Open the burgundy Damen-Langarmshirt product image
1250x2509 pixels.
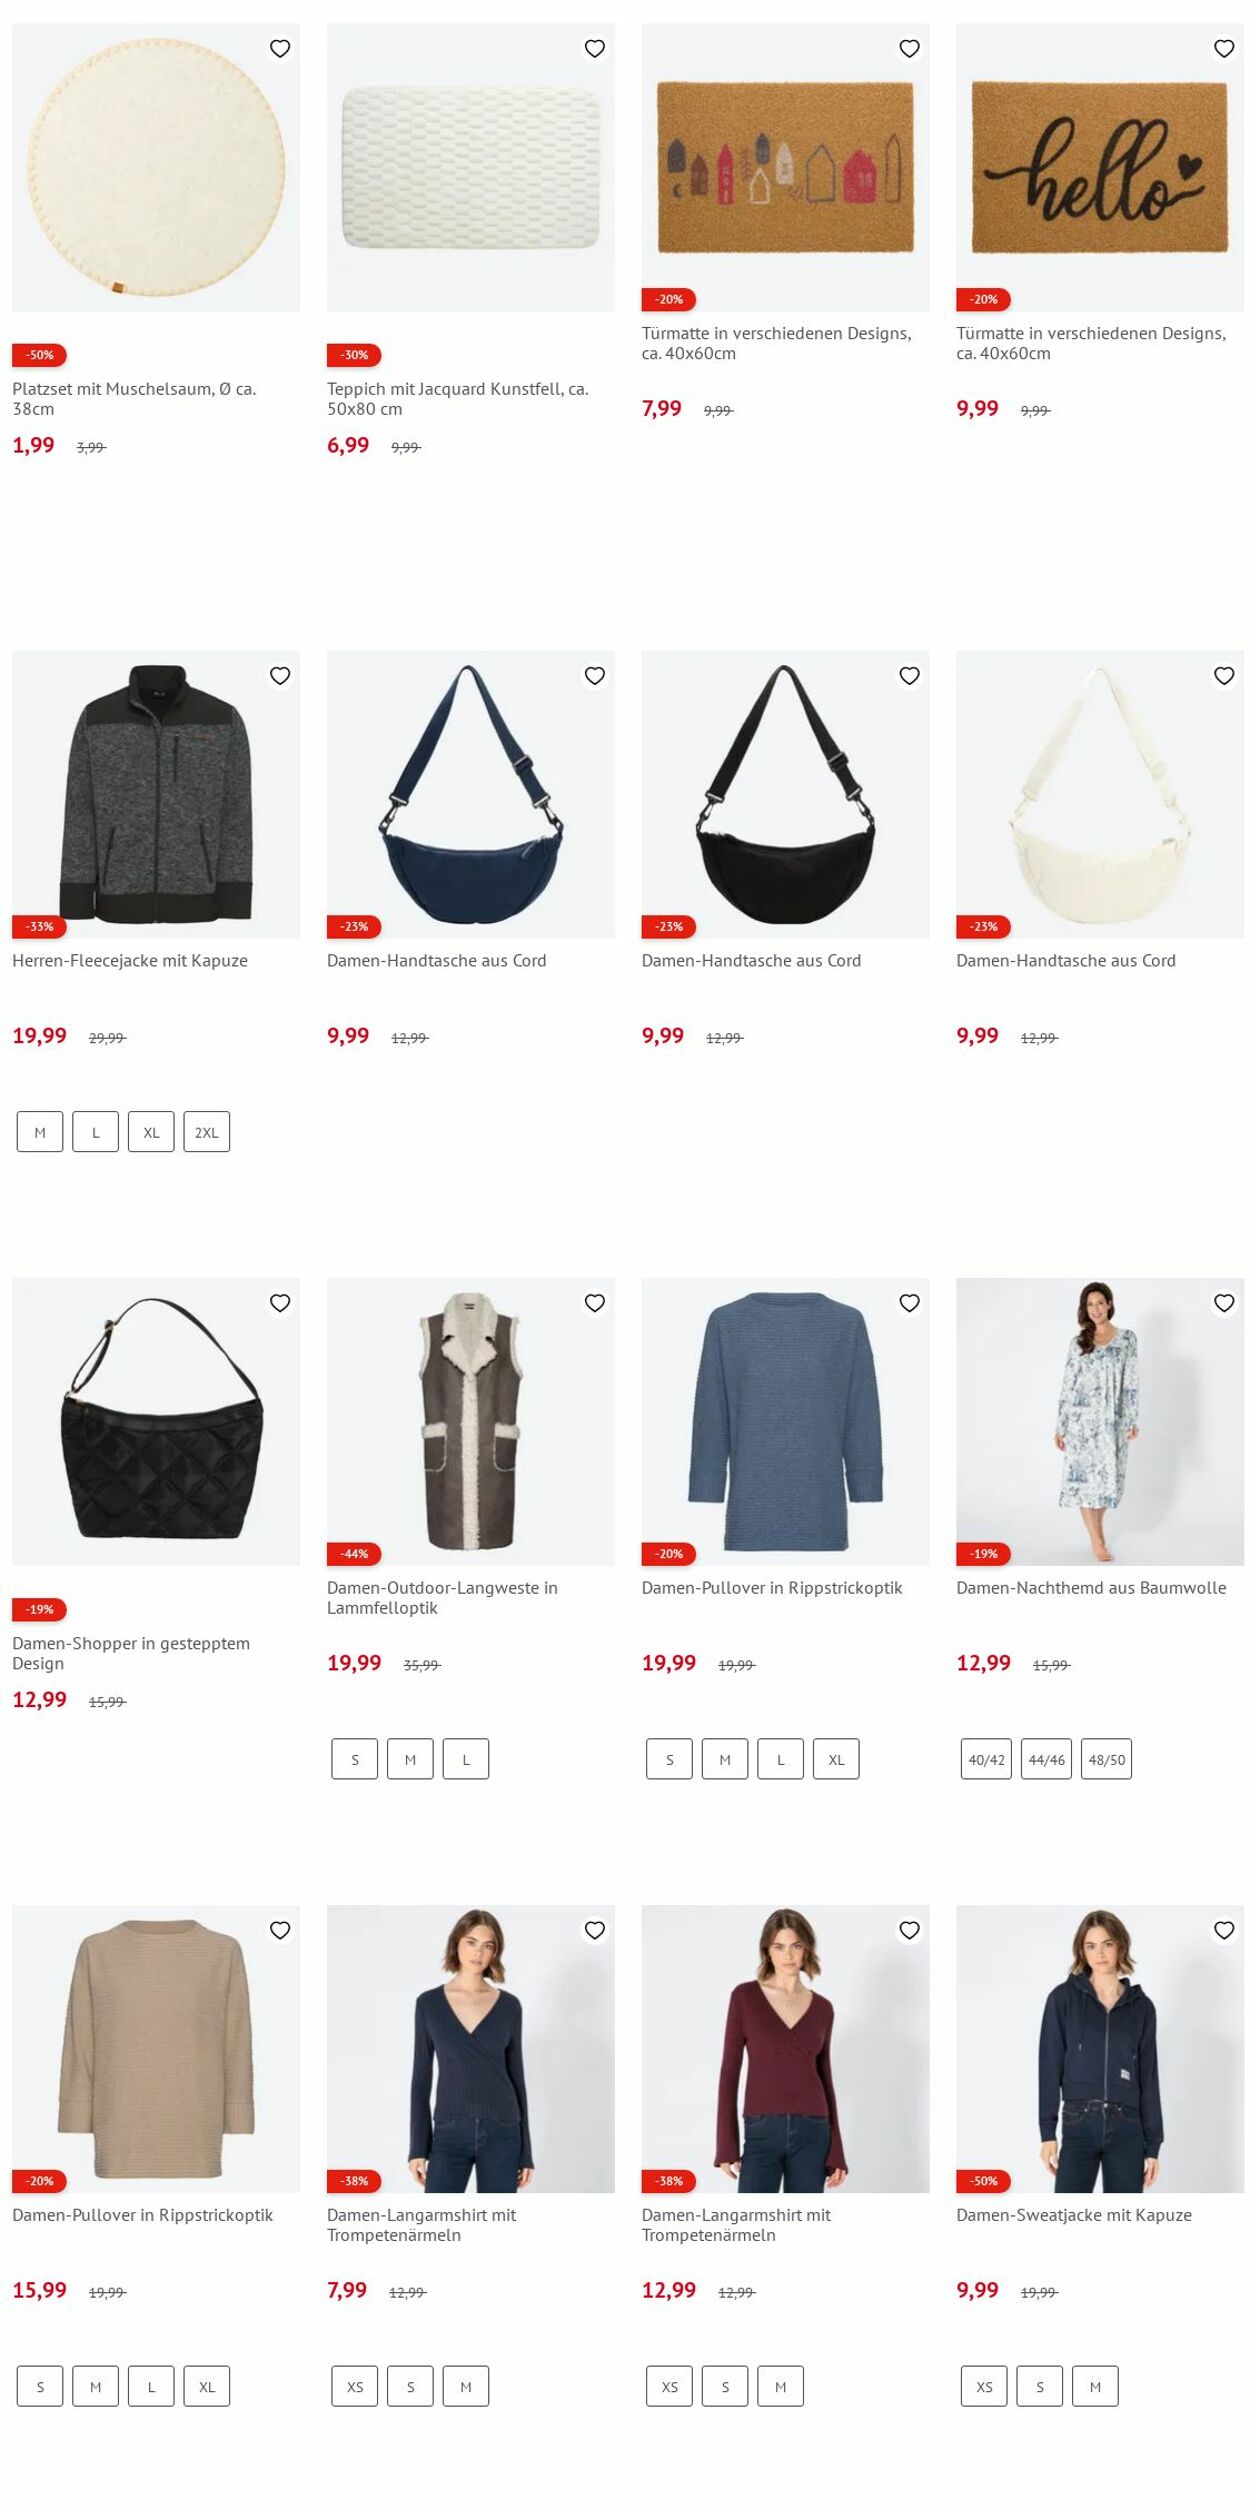(785, 2049)
